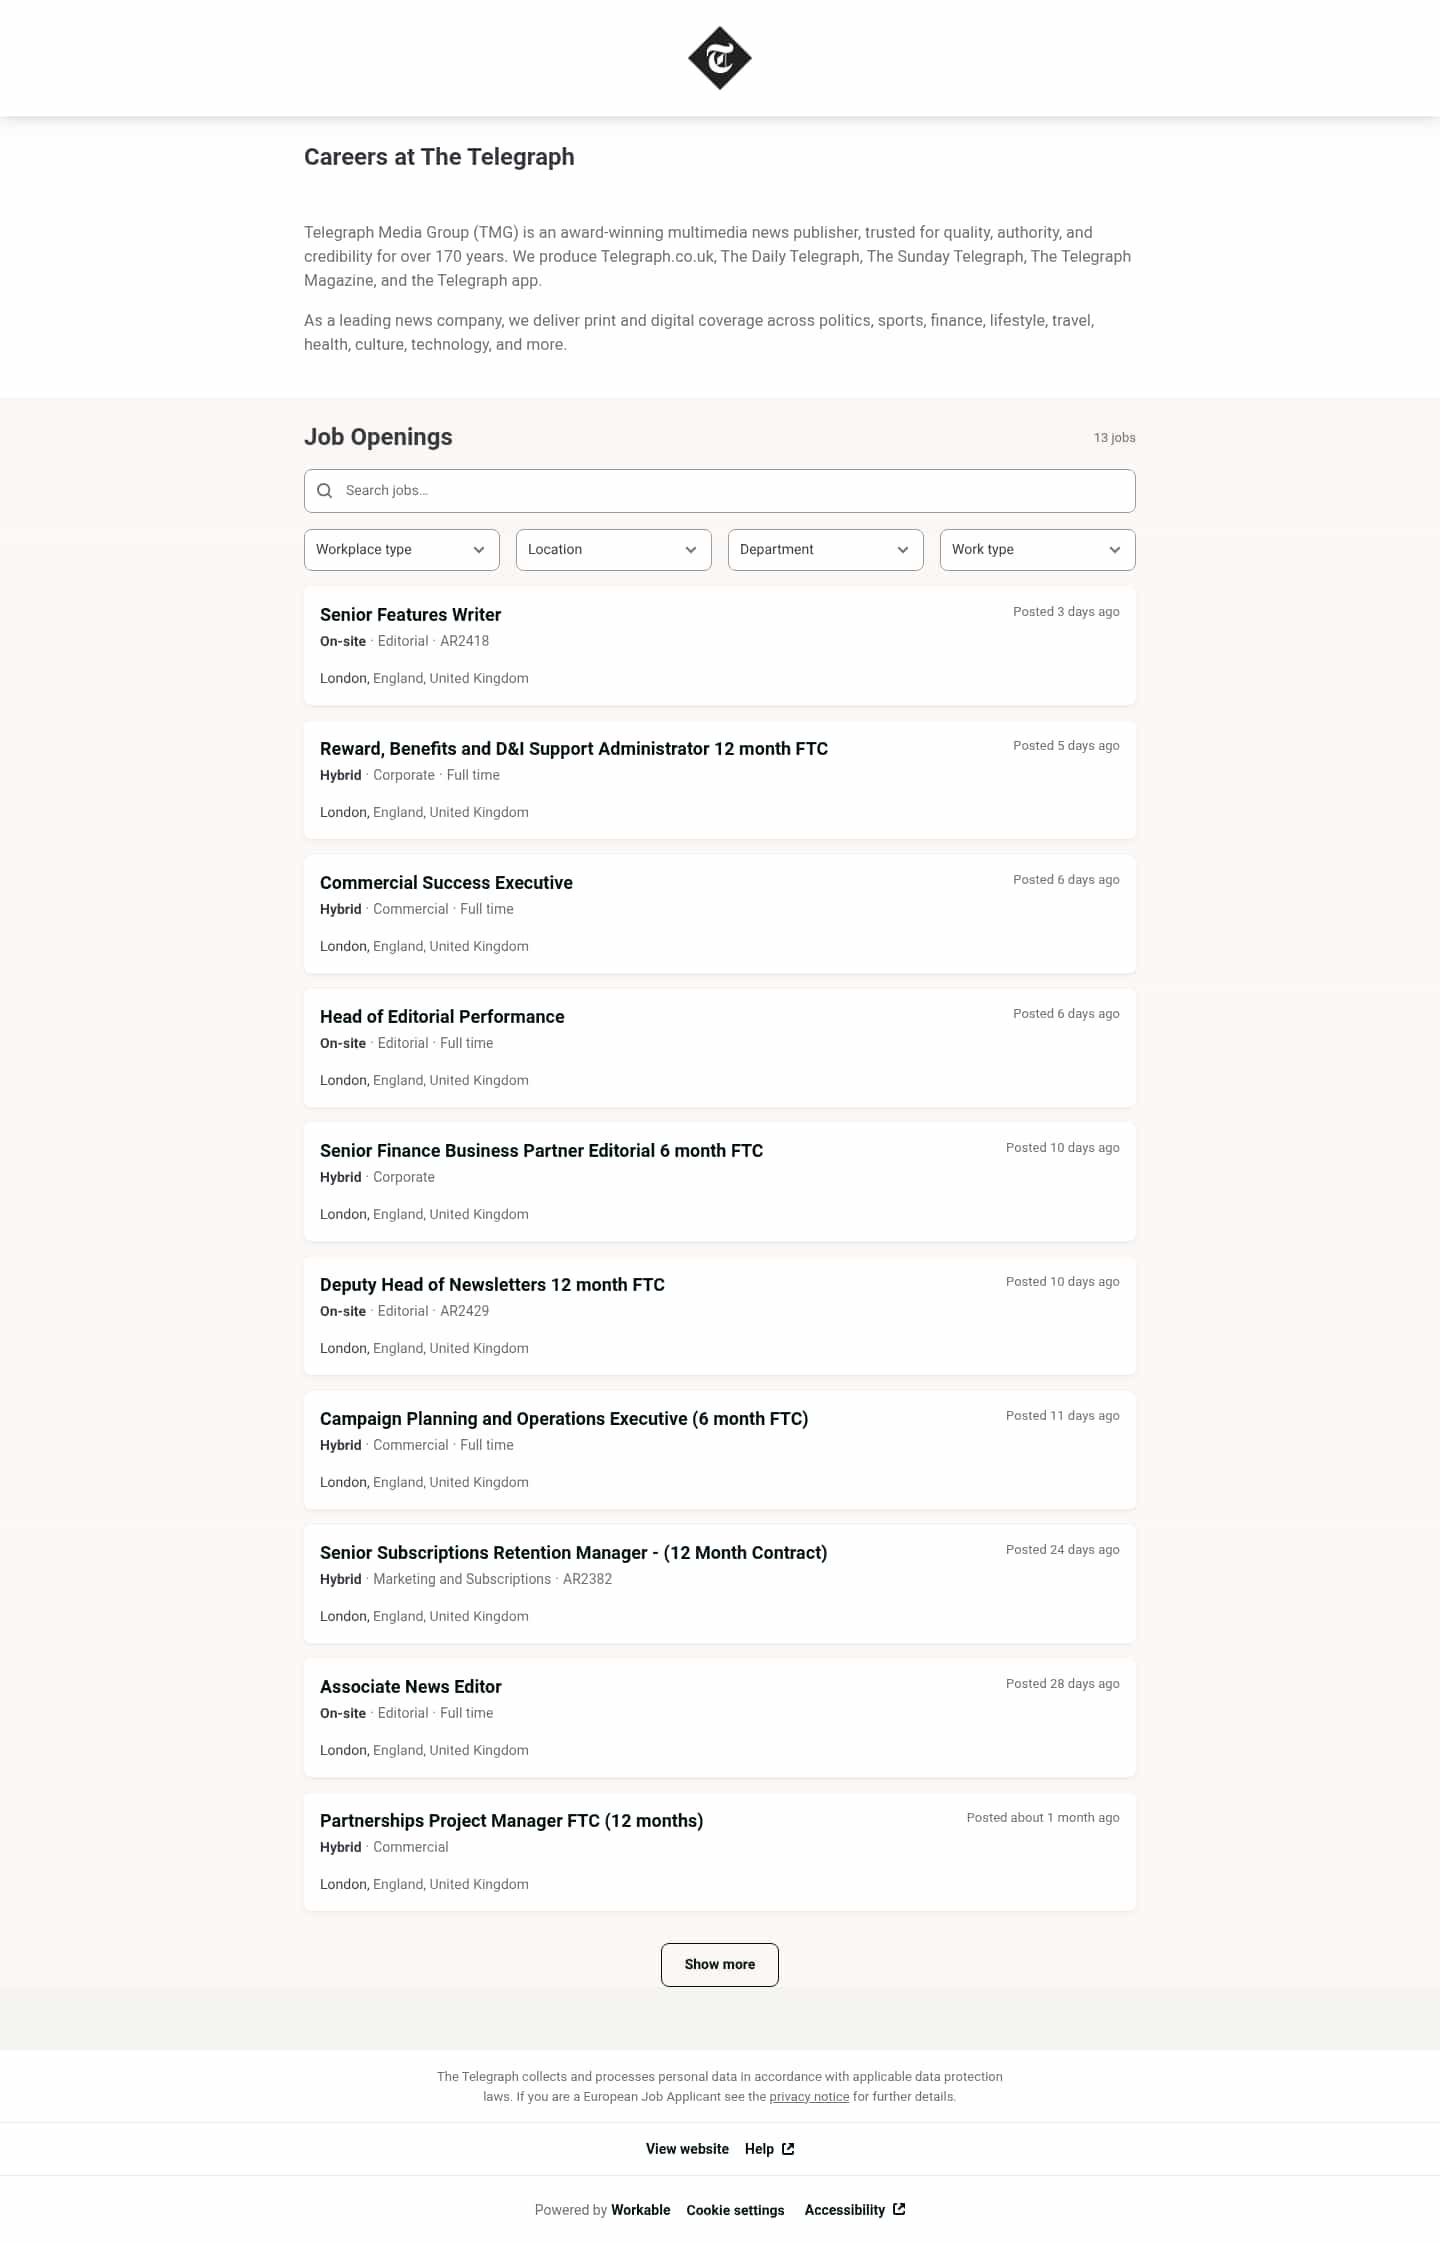The width and height of the screenshot is (1440, 2245).
Task: Open Deputy Head of Newsletters listing
Action: tap(720, 1316)
